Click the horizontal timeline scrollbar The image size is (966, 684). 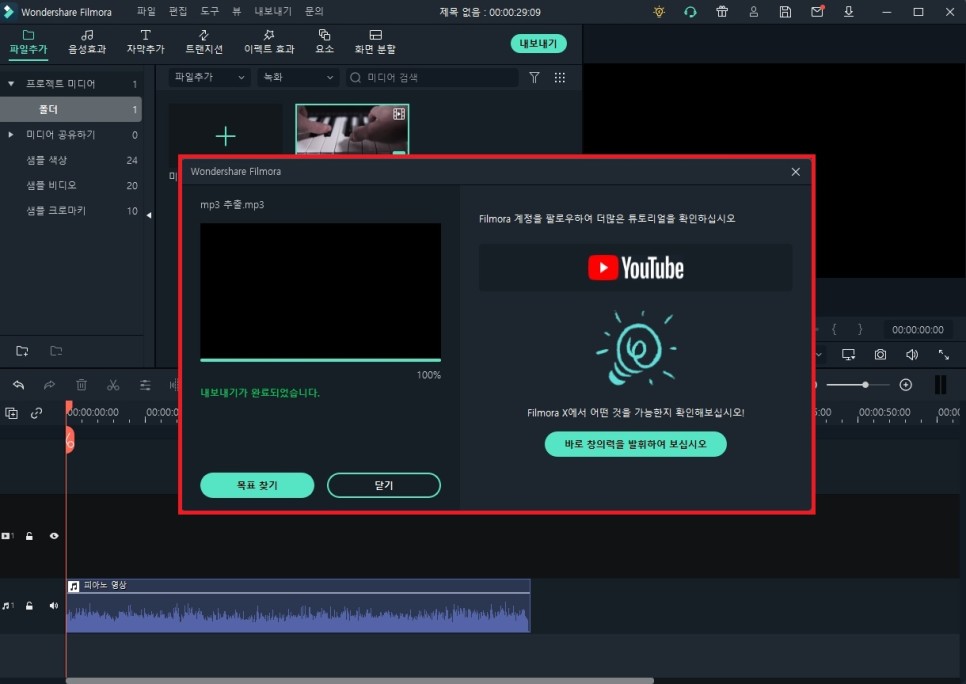[x=360, y=681]
